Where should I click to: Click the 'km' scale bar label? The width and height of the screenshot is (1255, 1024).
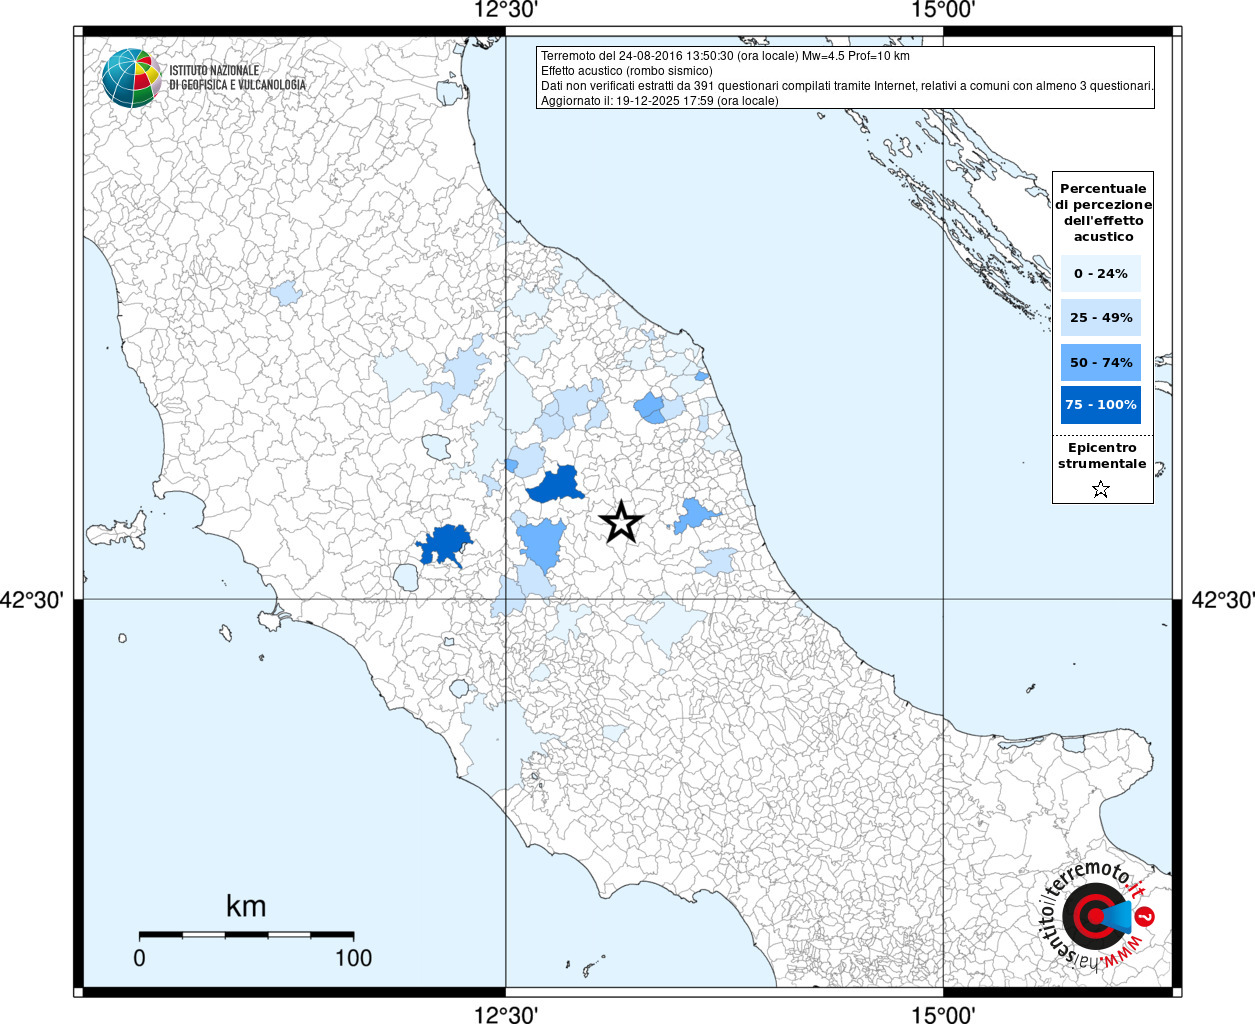[x=246, y=906]
